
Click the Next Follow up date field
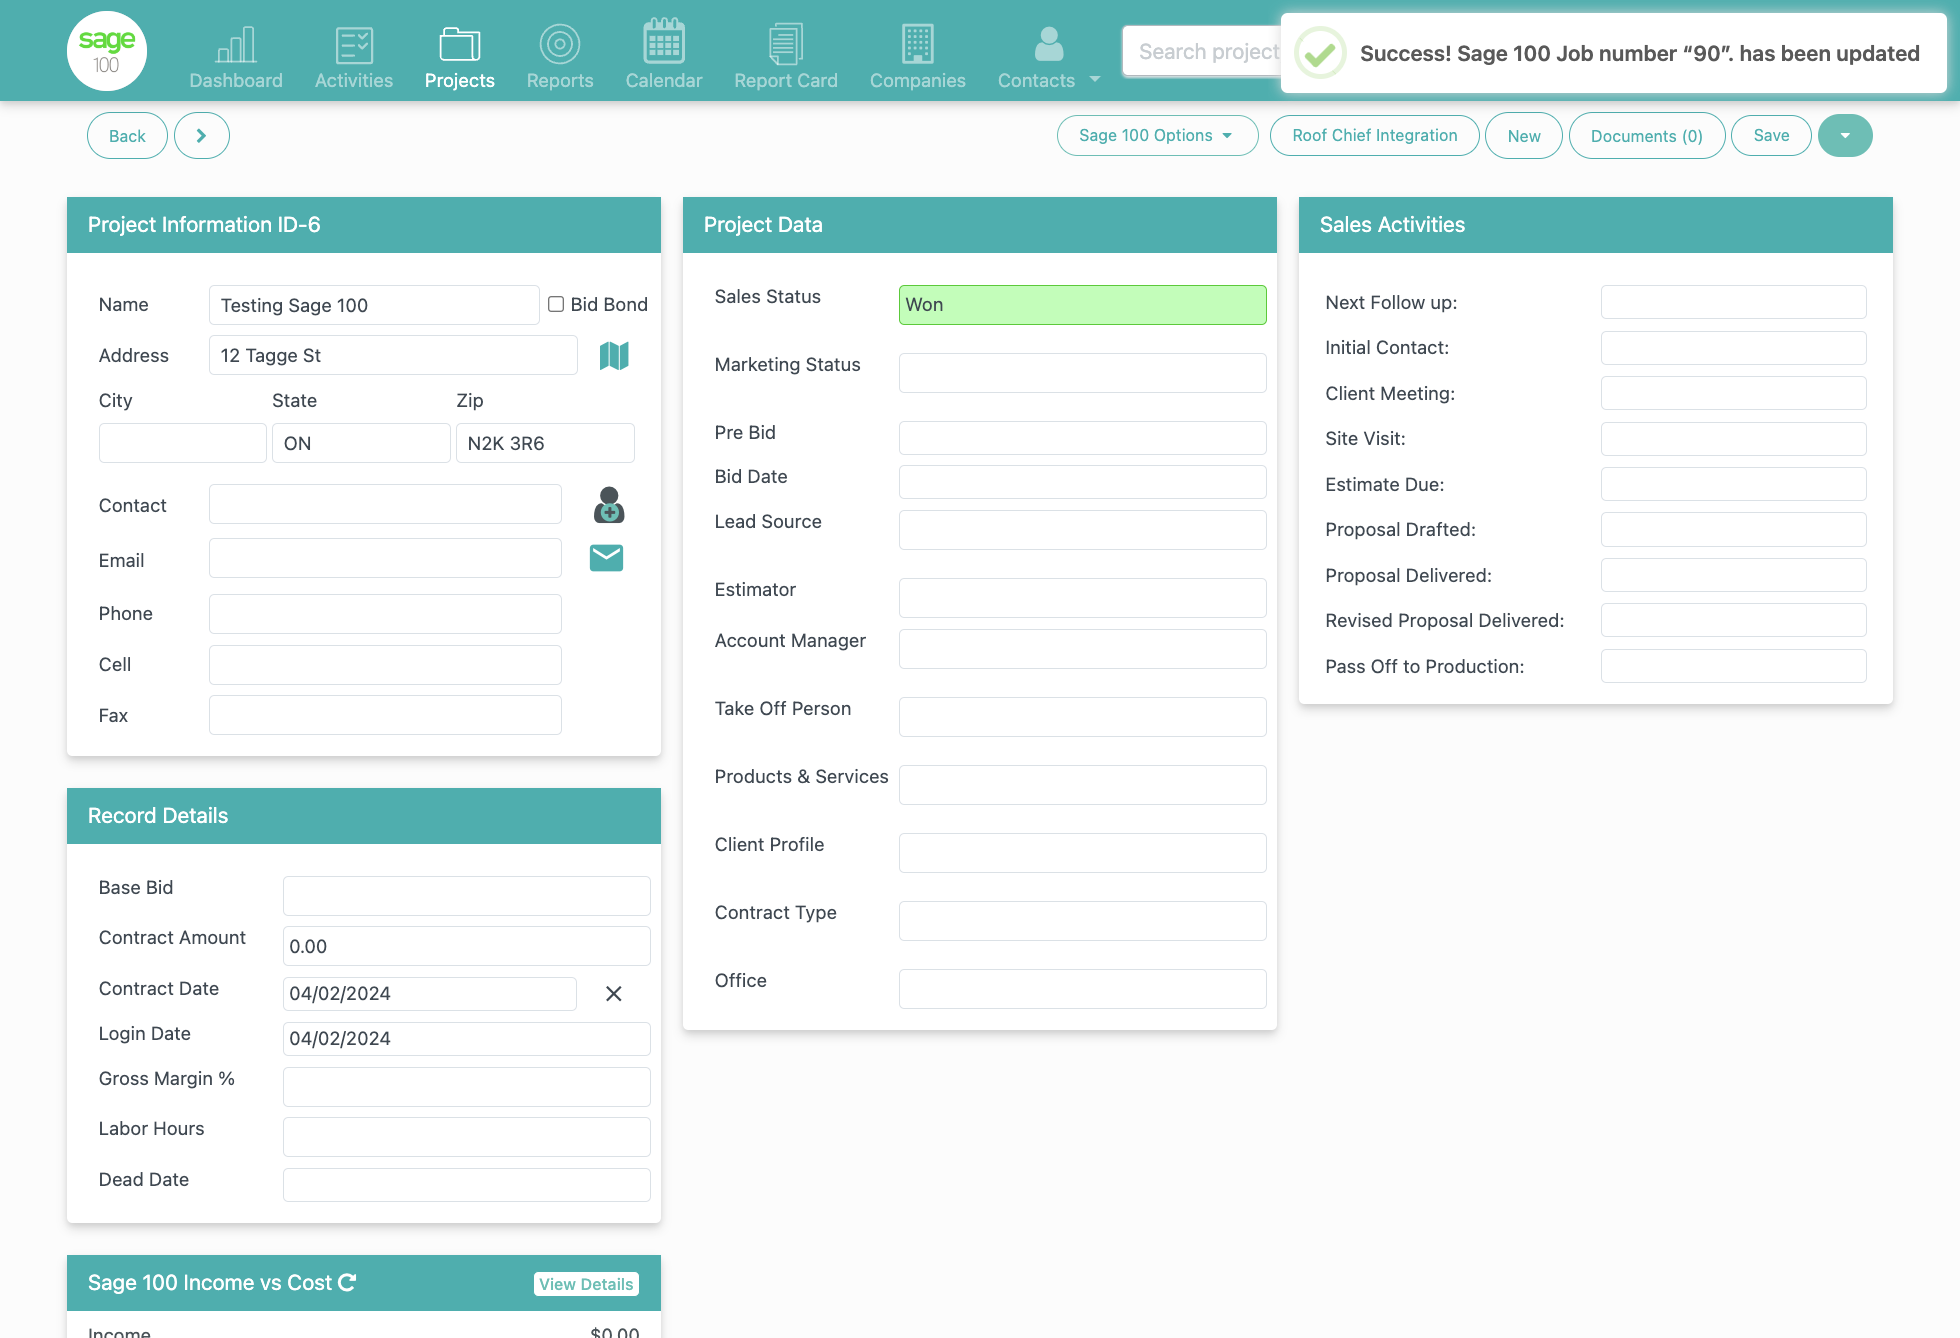(1733, 302)
